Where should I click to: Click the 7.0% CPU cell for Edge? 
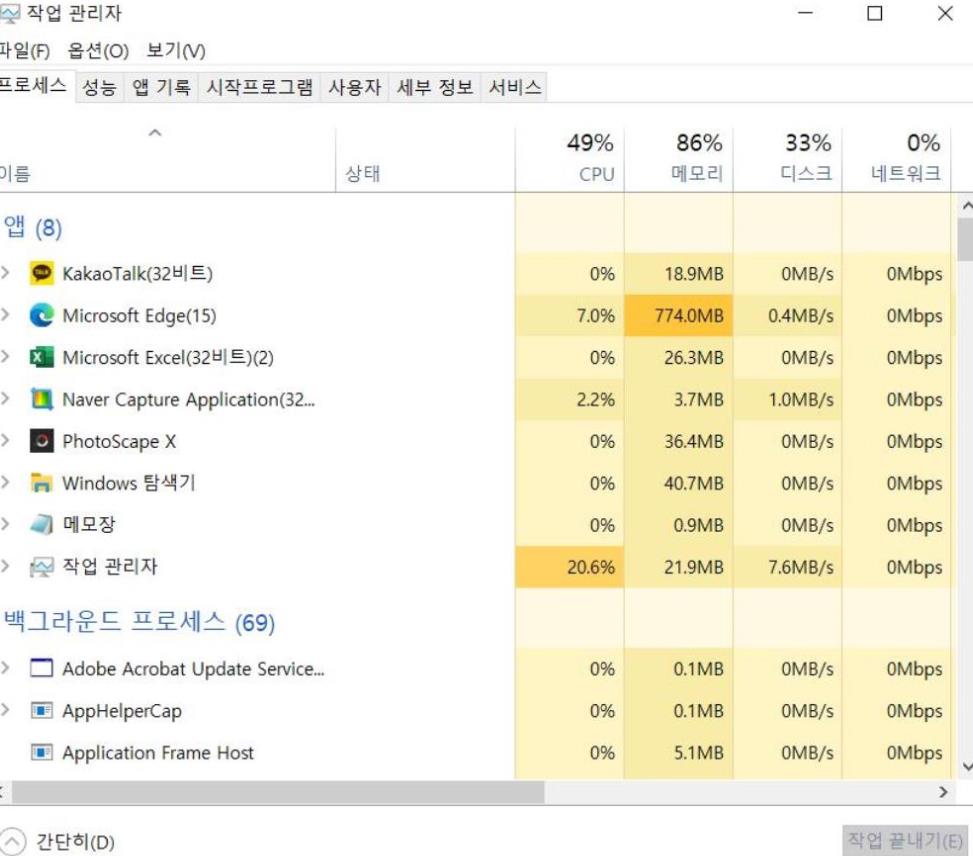pyautogui.click(x=570, y=315)
